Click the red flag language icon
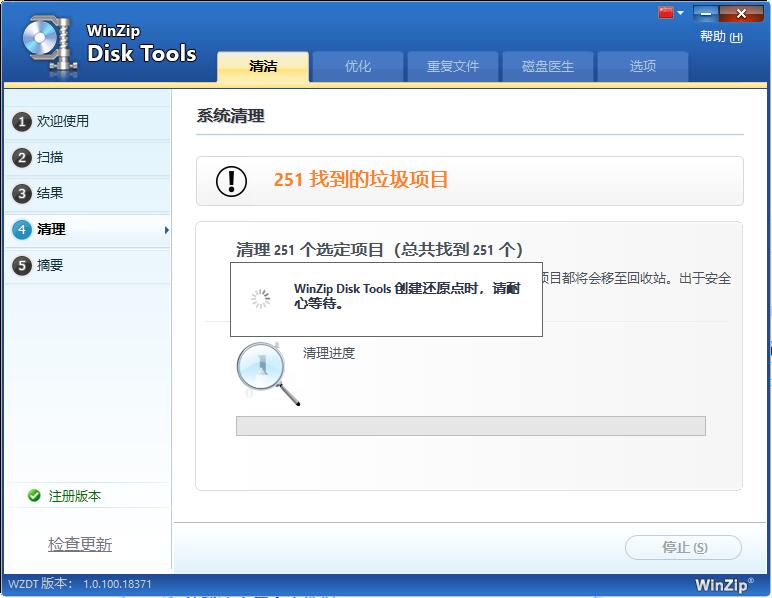Viewport: 772px width, 598px height. click(666, 12)
